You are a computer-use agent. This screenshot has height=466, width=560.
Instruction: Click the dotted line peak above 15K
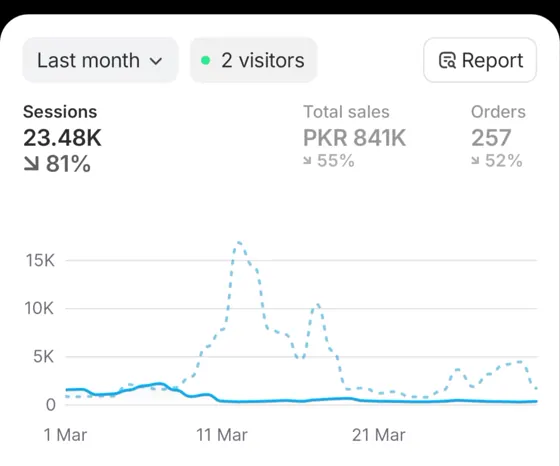click(239, 243)
